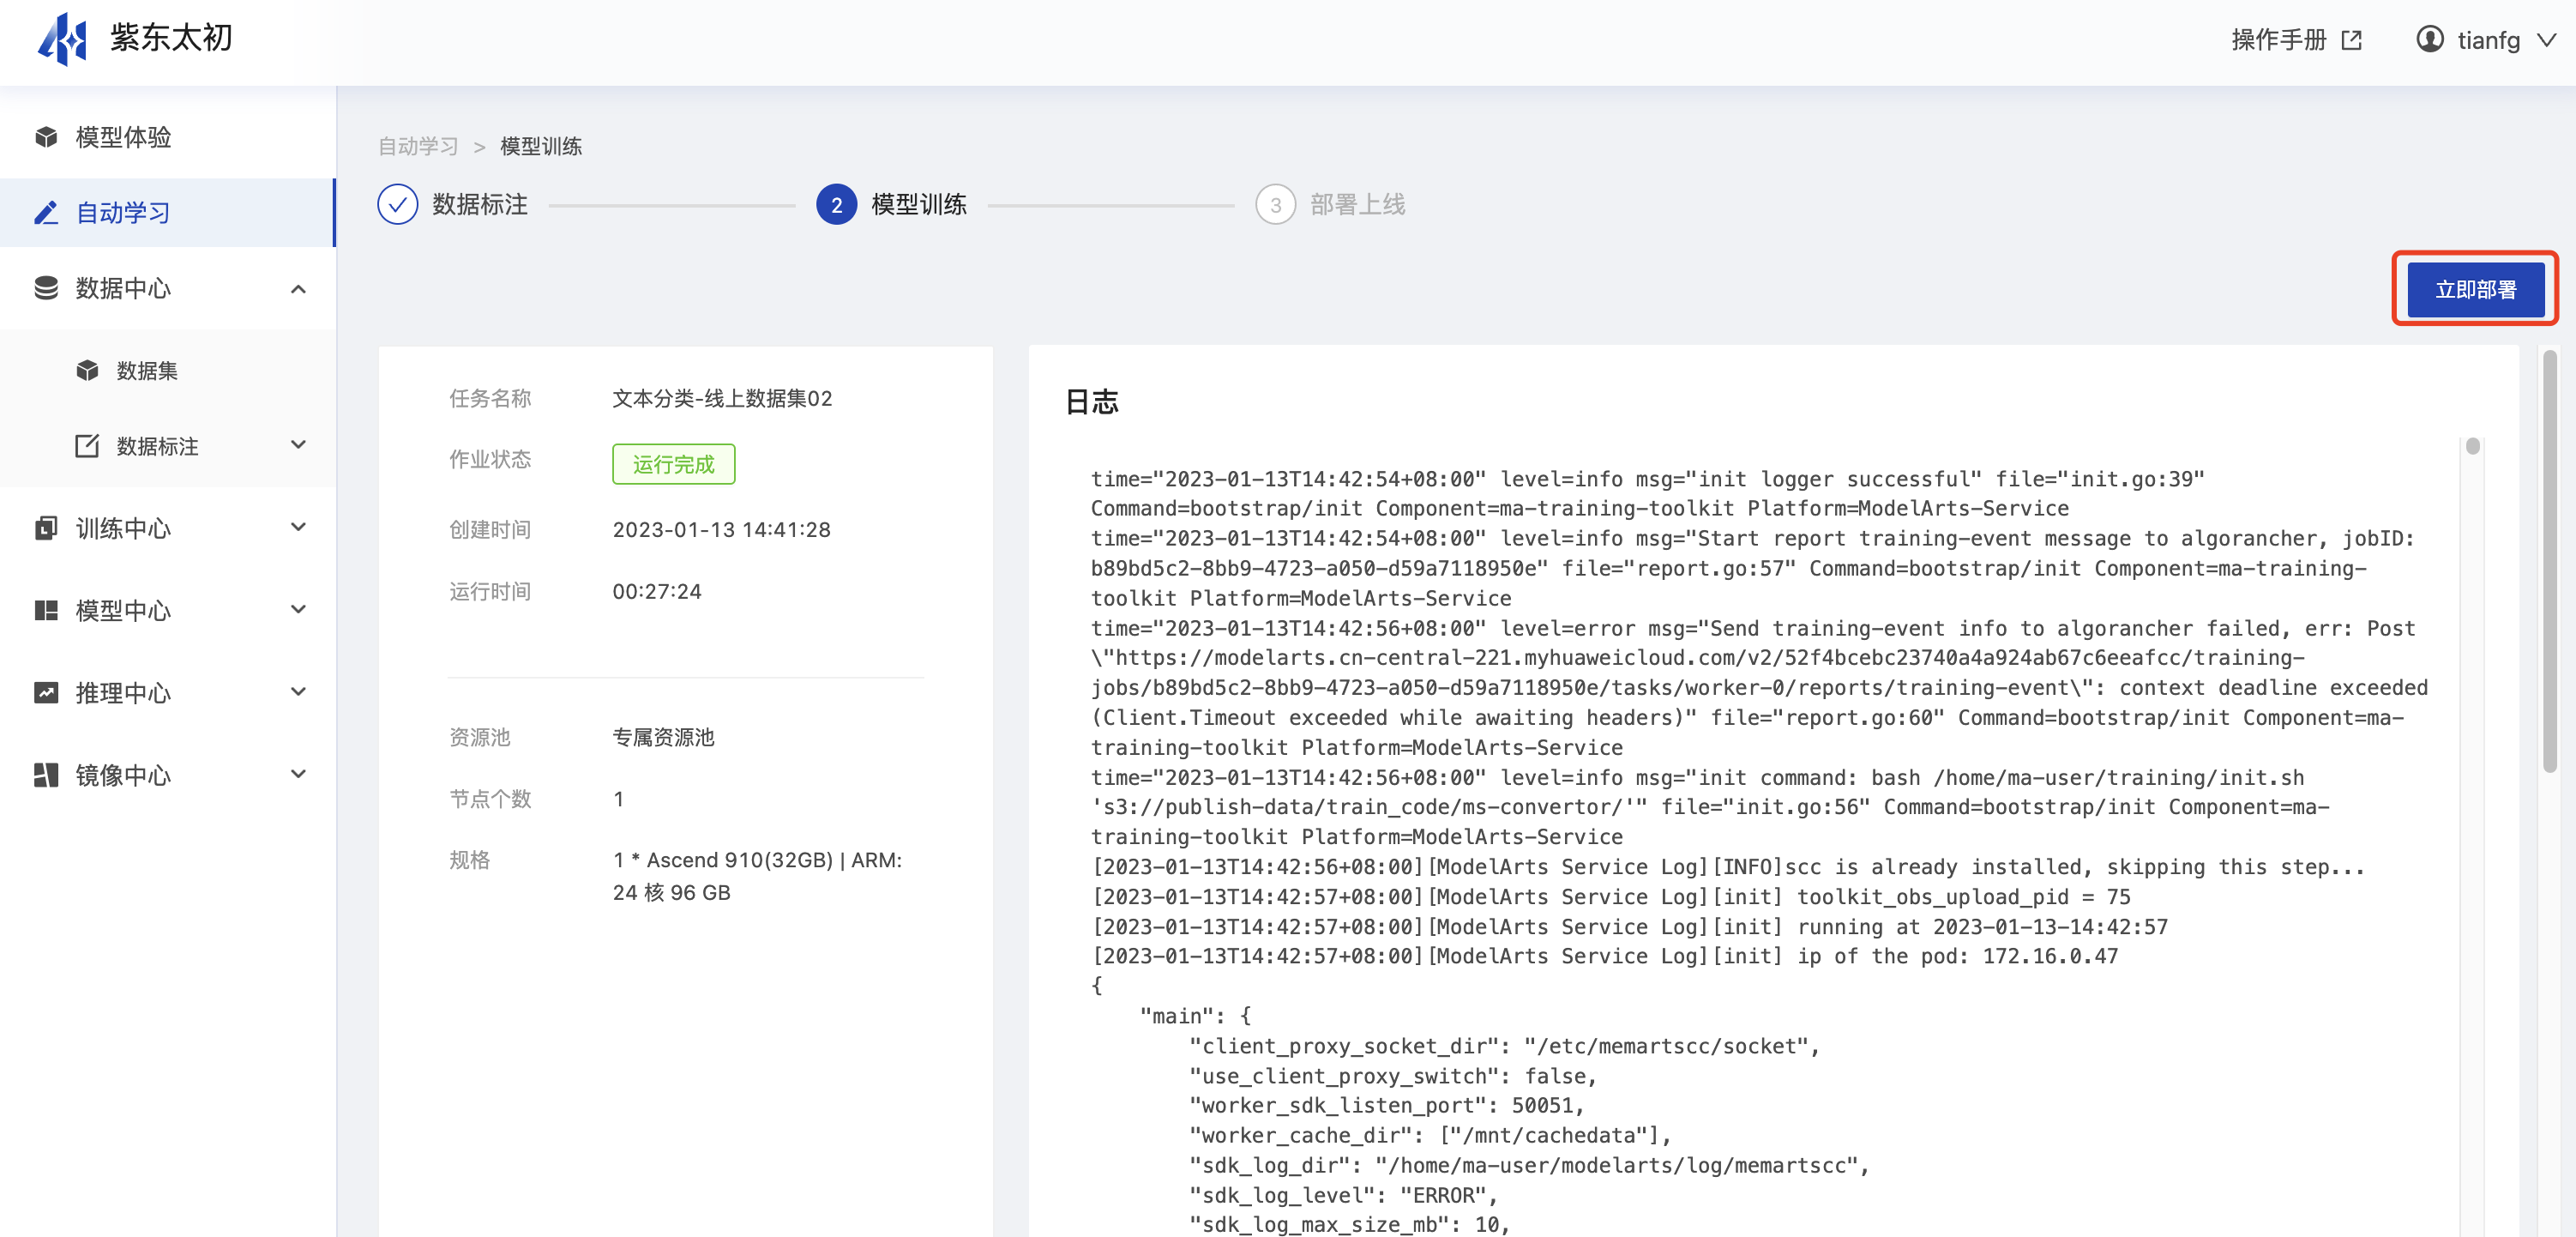
Task: Click the user avatar icon
Action: pos(2430,39)
